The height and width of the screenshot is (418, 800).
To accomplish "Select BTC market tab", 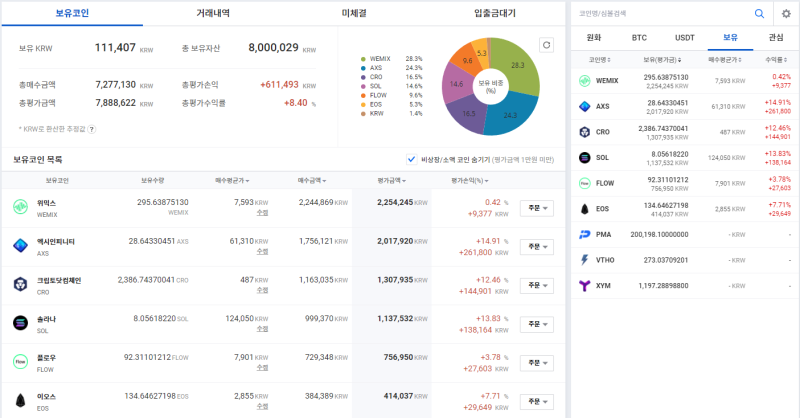I will tap(639, 38).
